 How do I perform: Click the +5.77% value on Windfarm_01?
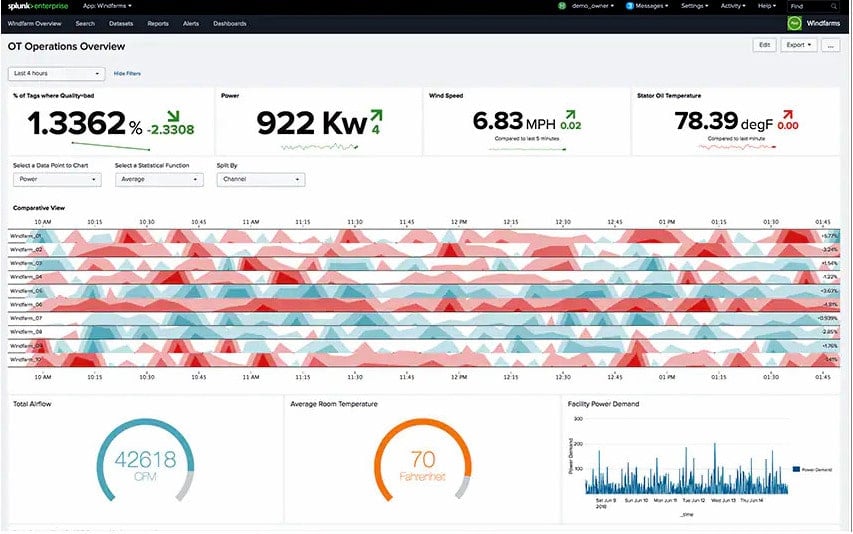point(830,236)
